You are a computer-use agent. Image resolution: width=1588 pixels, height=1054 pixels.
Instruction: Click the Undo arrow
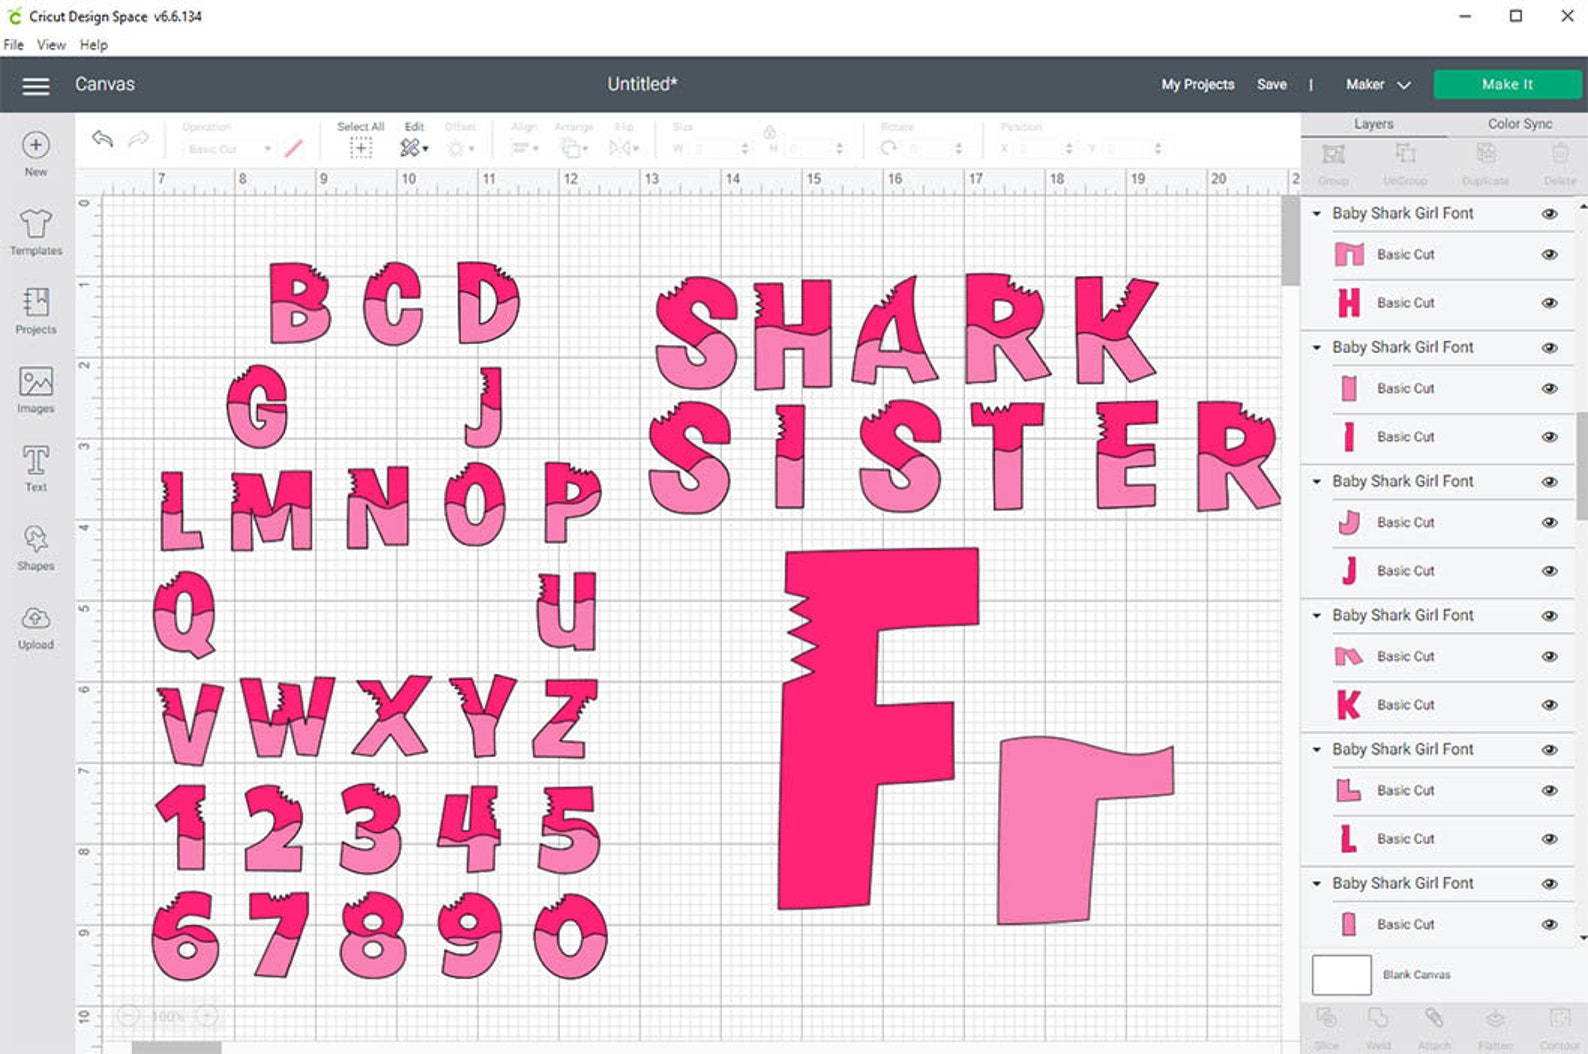click(x=102, y=138)
